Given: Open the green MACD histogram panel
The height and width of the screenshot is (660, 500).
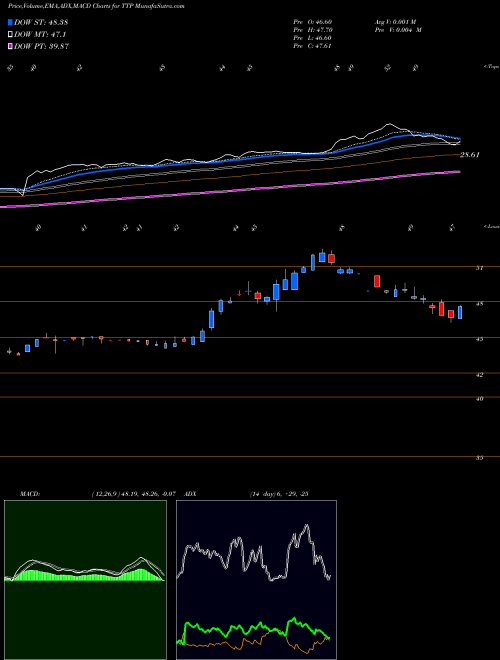Looking at the screenshot, I should coord(85,580).
